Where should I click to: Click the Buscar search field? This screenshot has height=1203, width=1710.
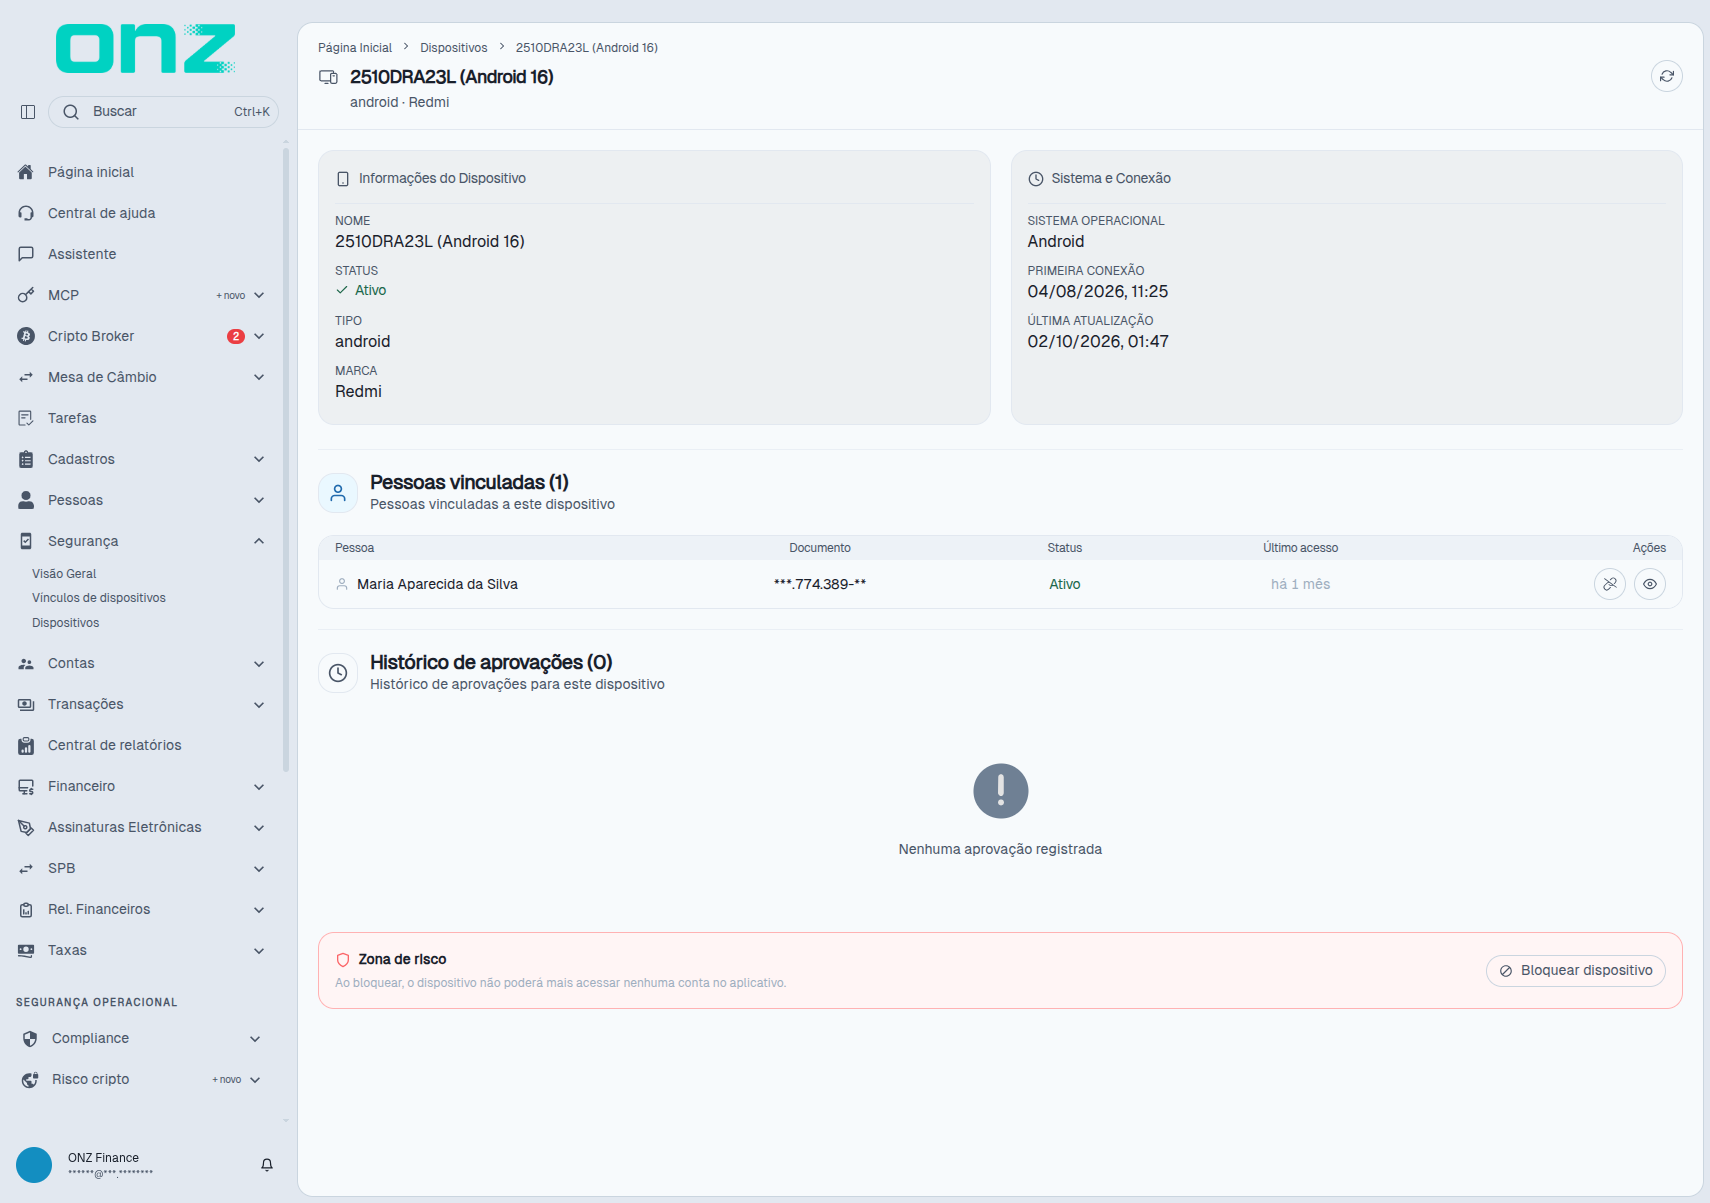(163, 112)
